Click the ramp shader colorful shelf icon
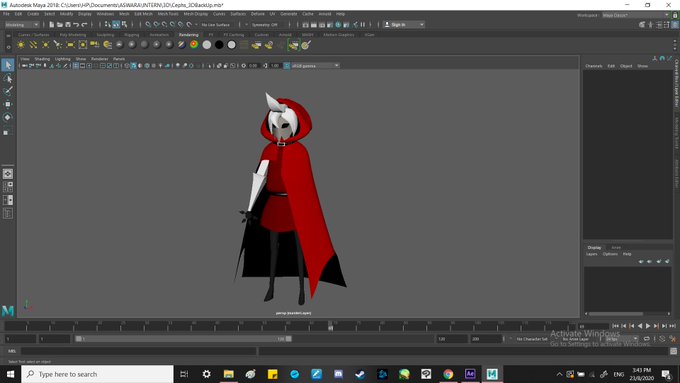Screen dimensions: 680x383 coord(194,45)
